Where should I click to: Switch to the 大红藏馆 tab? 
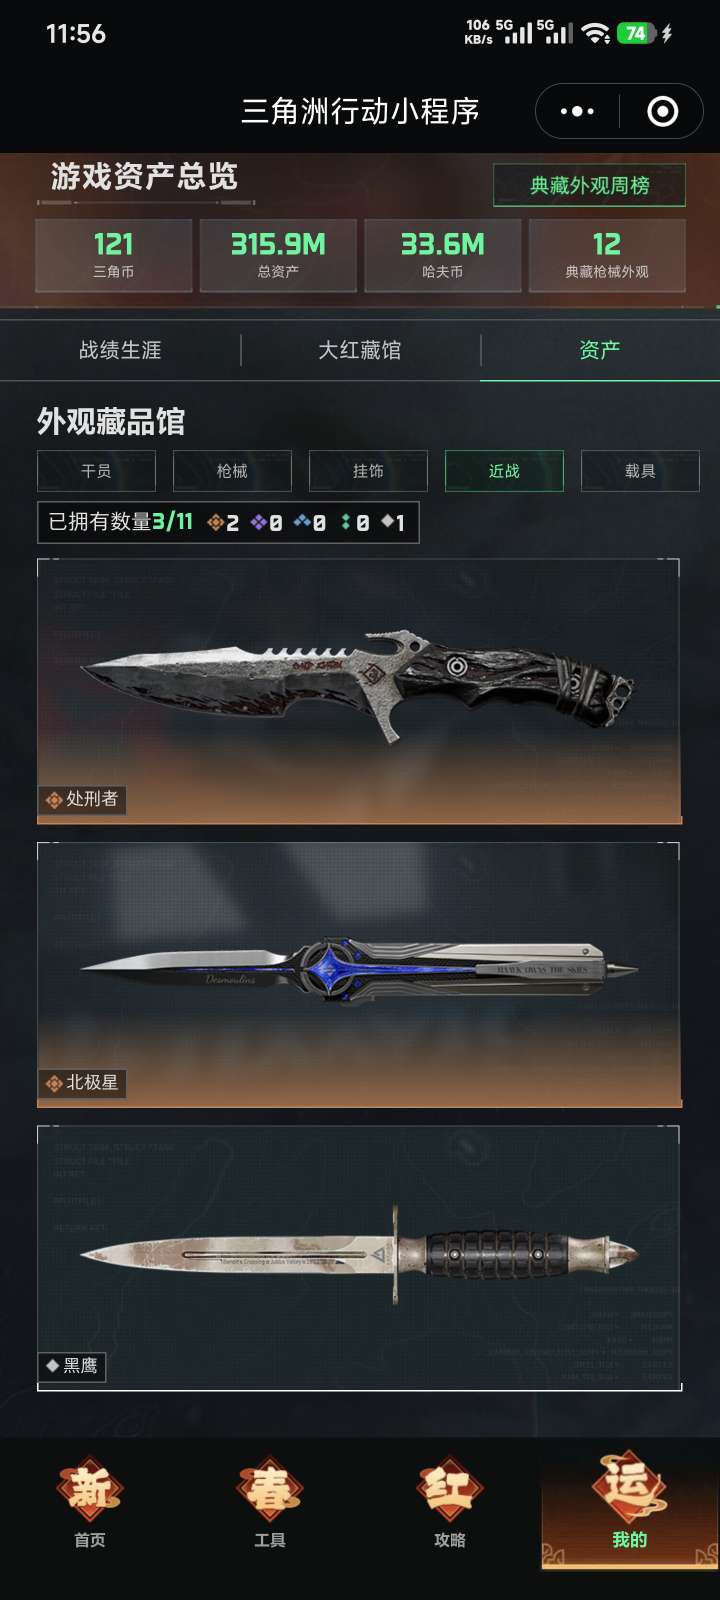click(360, 350)
